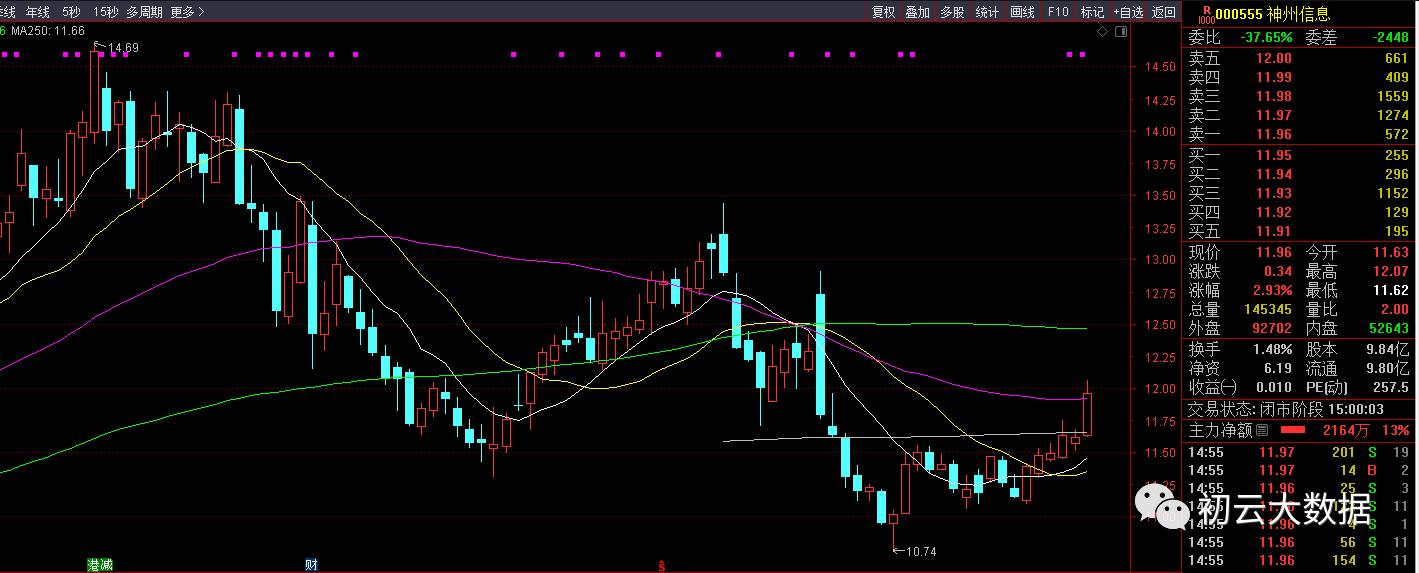Click the 买五 price 11.91

1274,231
